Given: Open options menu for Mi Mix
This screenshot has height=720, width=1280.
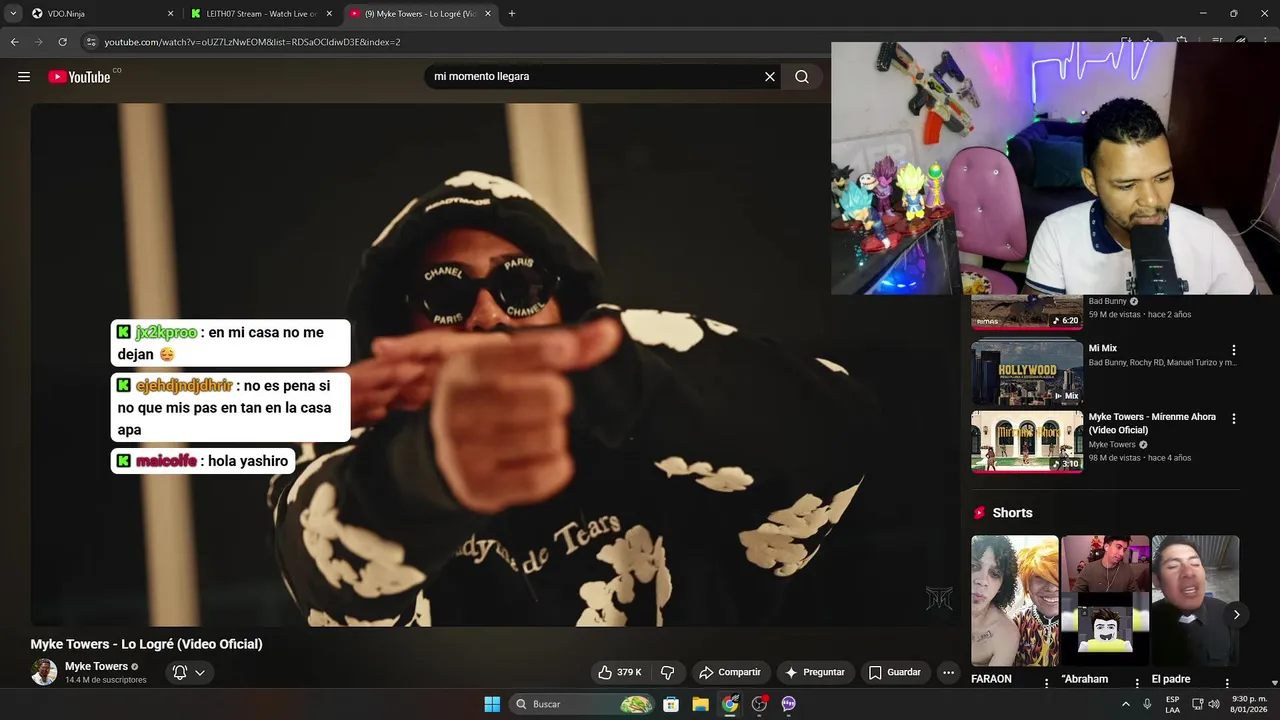Looking at the screenshot, I should (1234, 350).
